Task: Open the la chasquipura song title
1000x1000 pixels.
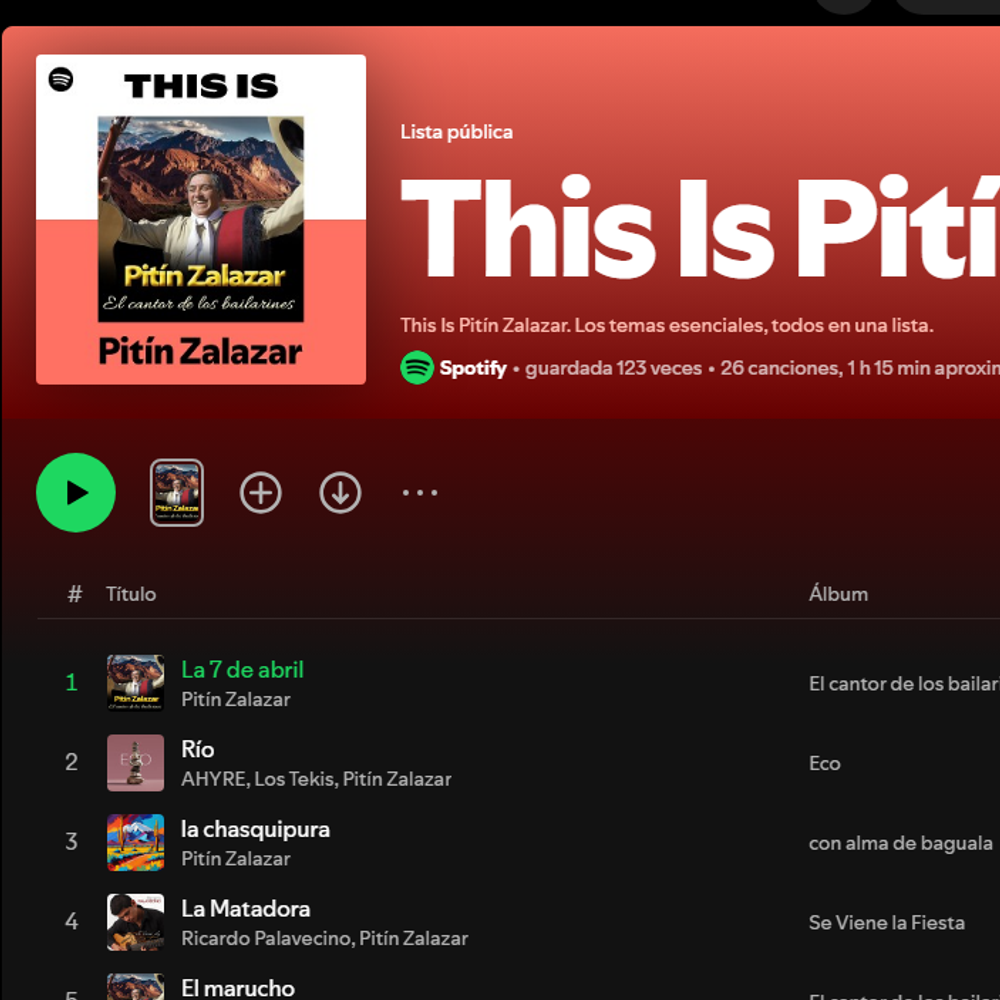Action: point(255,829)
